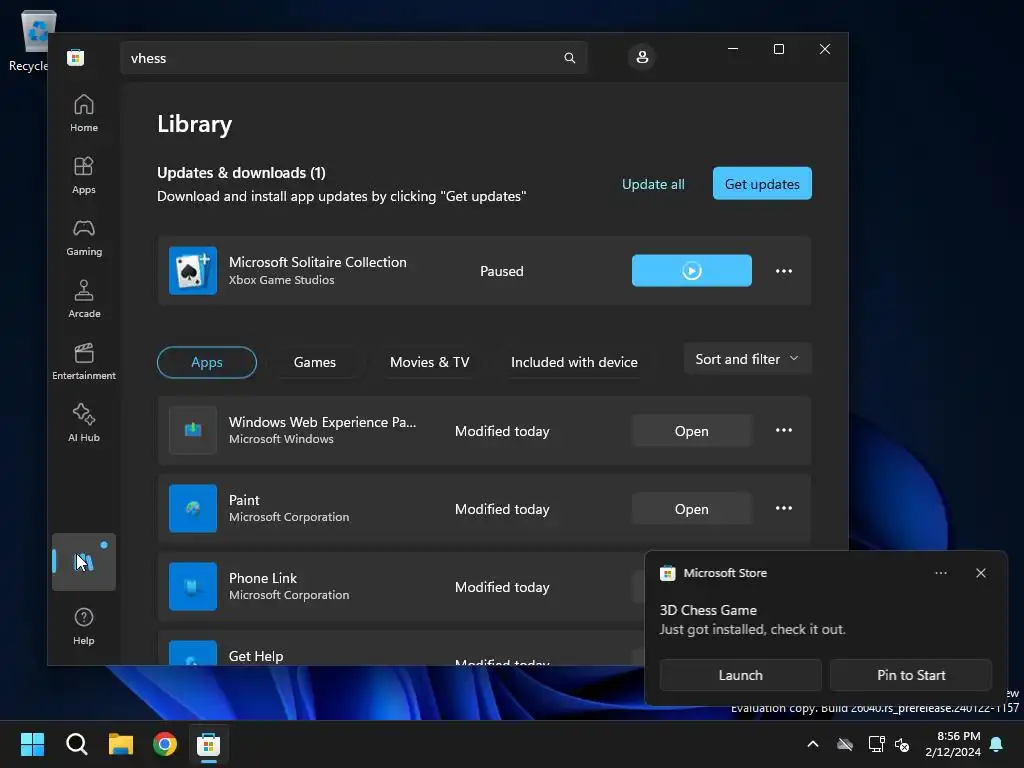
Task: Open more options for Paint
Action: click(784, 508)
